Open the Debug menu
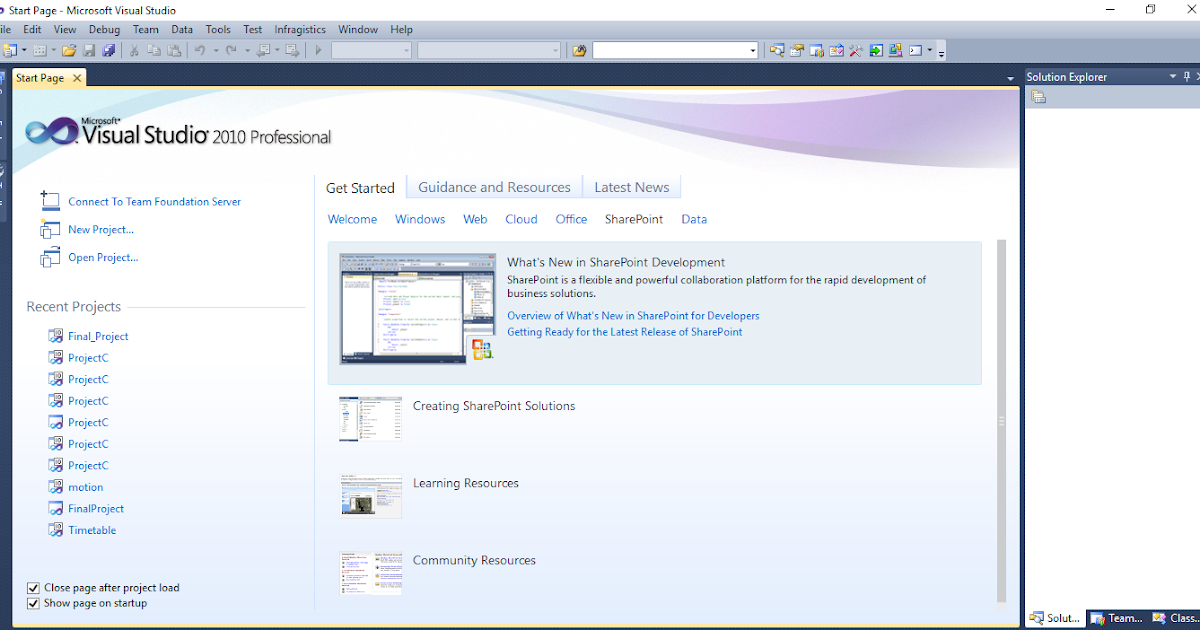 click(104, 29)
